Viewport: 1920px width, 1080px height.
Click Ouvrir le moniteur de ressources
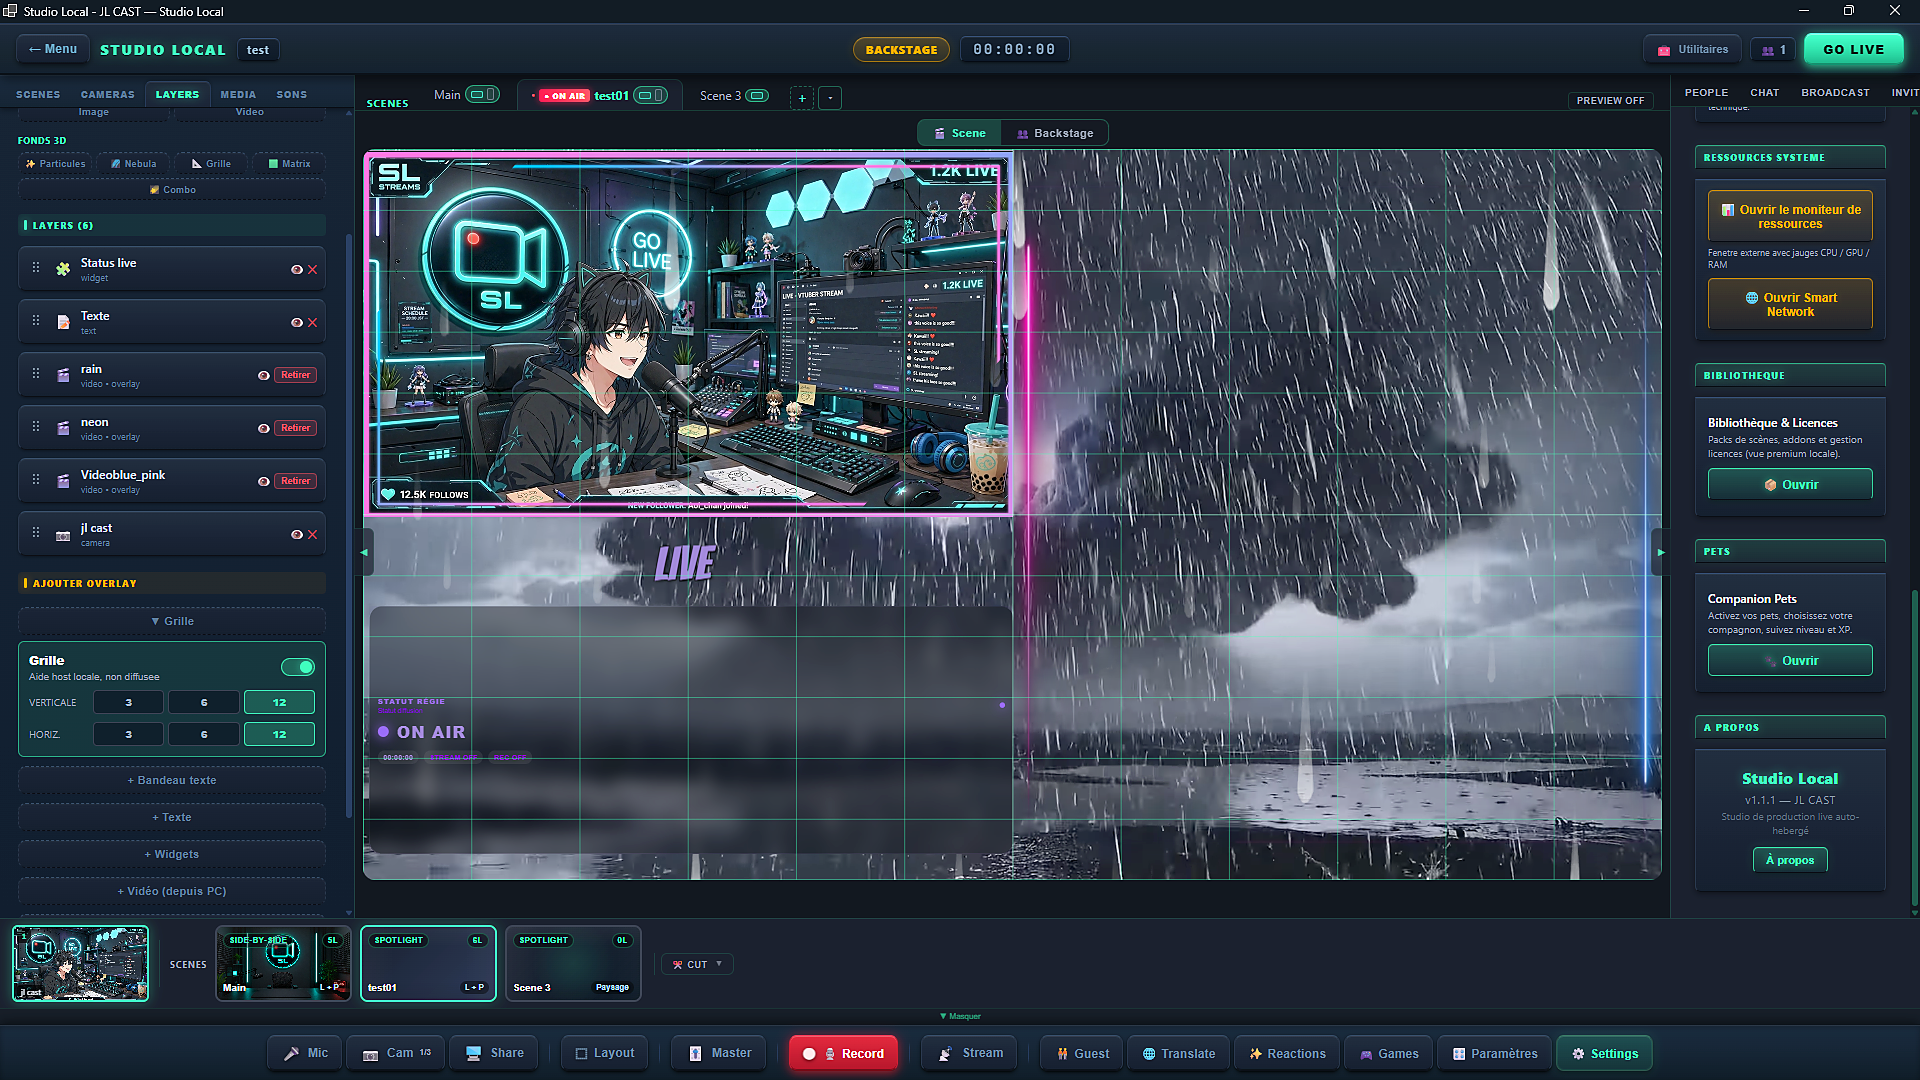pos(1790,217)
